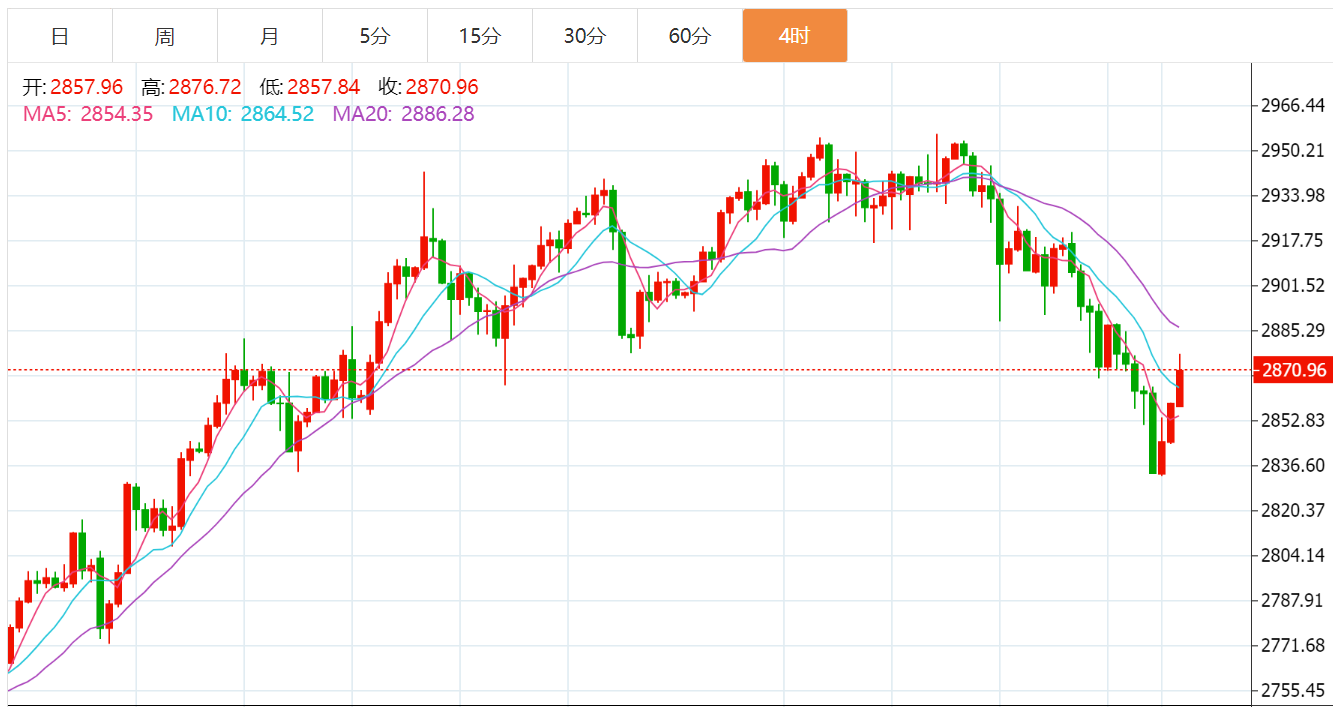This screenshot has height=707, width=1333.
Task: Click the 2901.52 price axis label
Action: [x=1294, y=285]
